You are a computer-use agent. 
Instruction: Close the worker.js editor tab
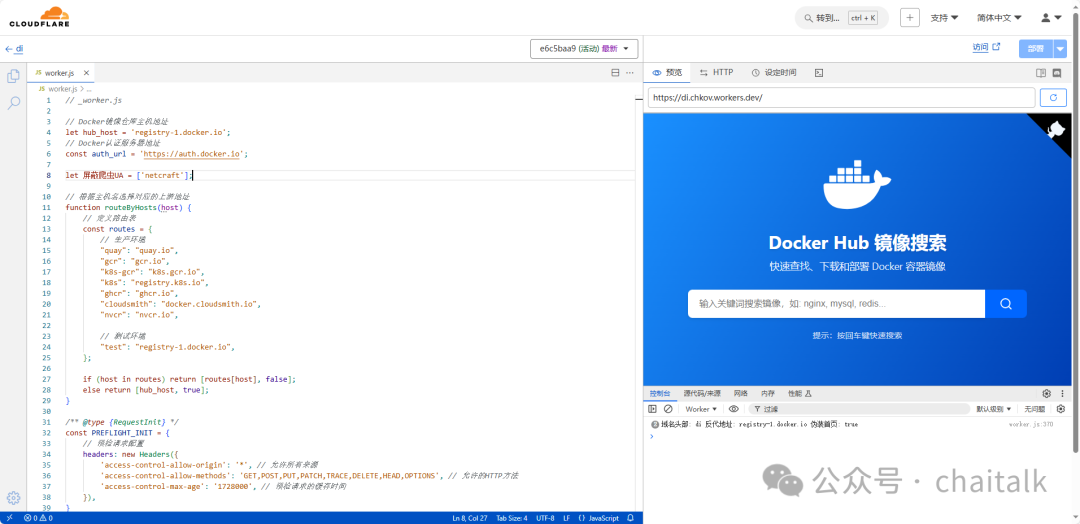tap(86, 73)
